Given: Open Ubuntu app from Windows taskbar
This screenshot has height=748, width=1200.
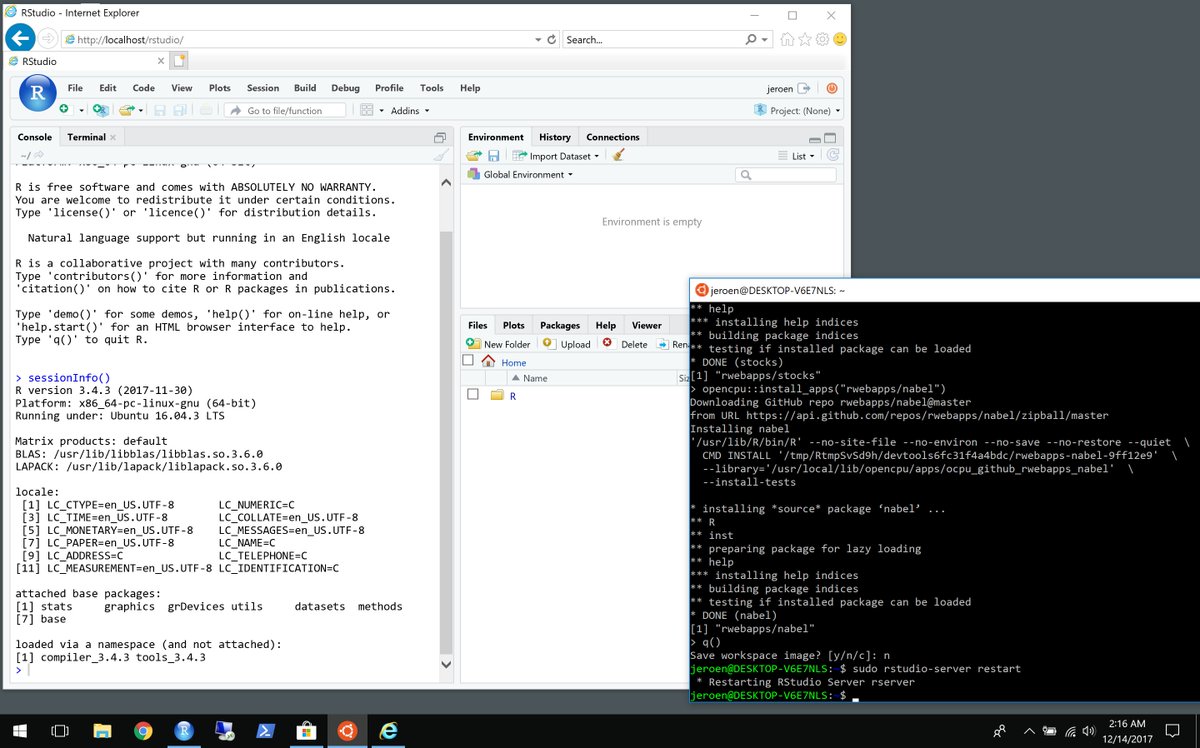Looking at the screenshot, I should point(346,731).
